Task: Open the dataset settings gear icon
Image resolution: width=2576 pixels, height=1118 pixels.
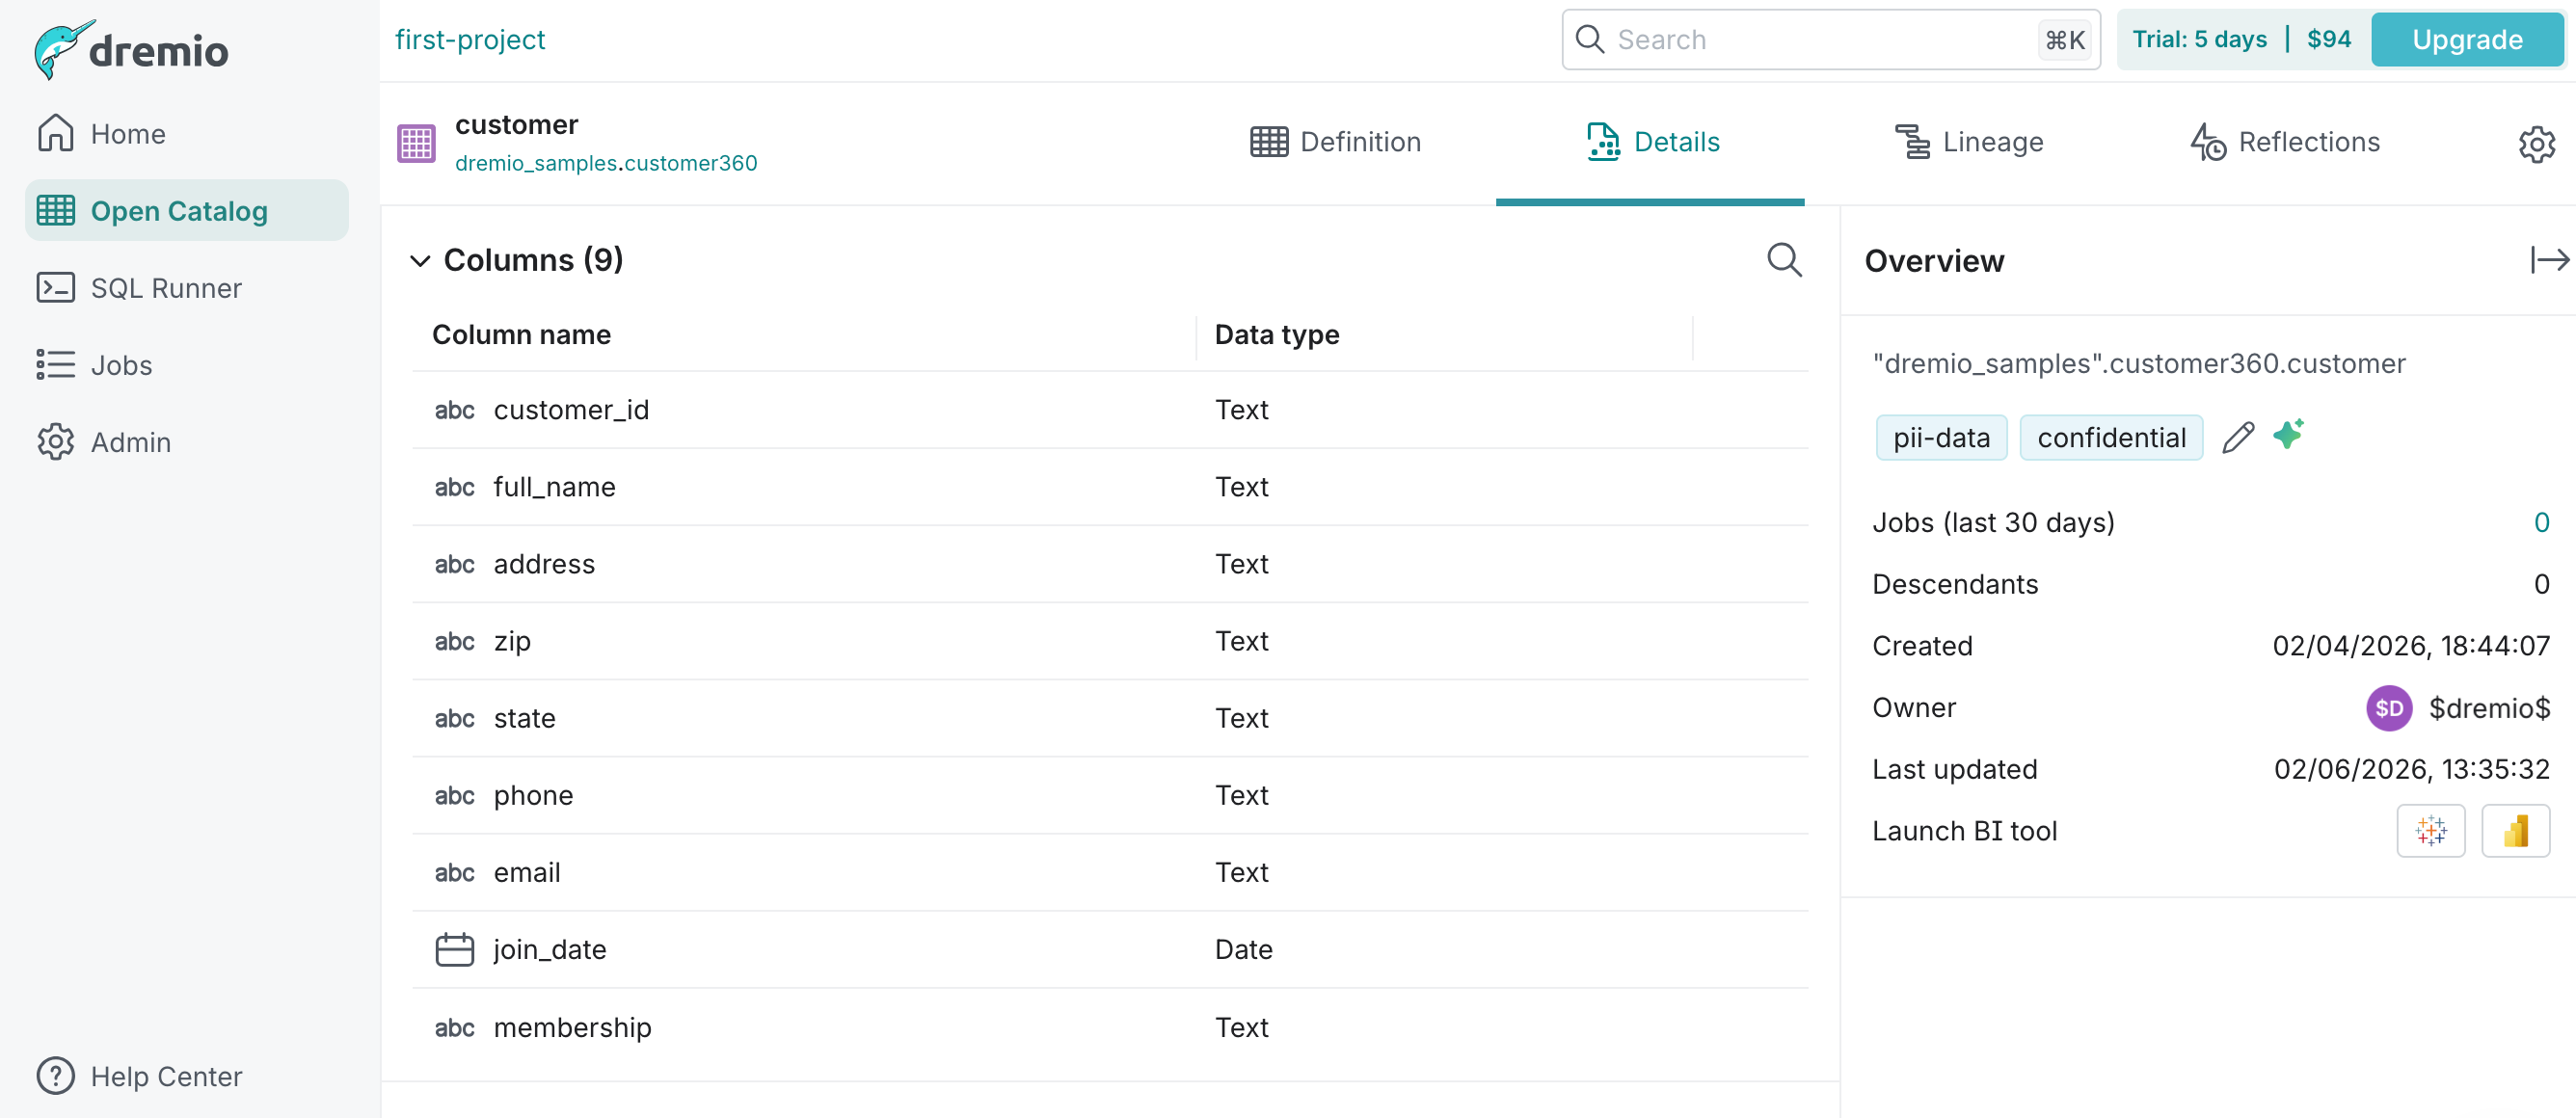Action: tap(2537, 143)
